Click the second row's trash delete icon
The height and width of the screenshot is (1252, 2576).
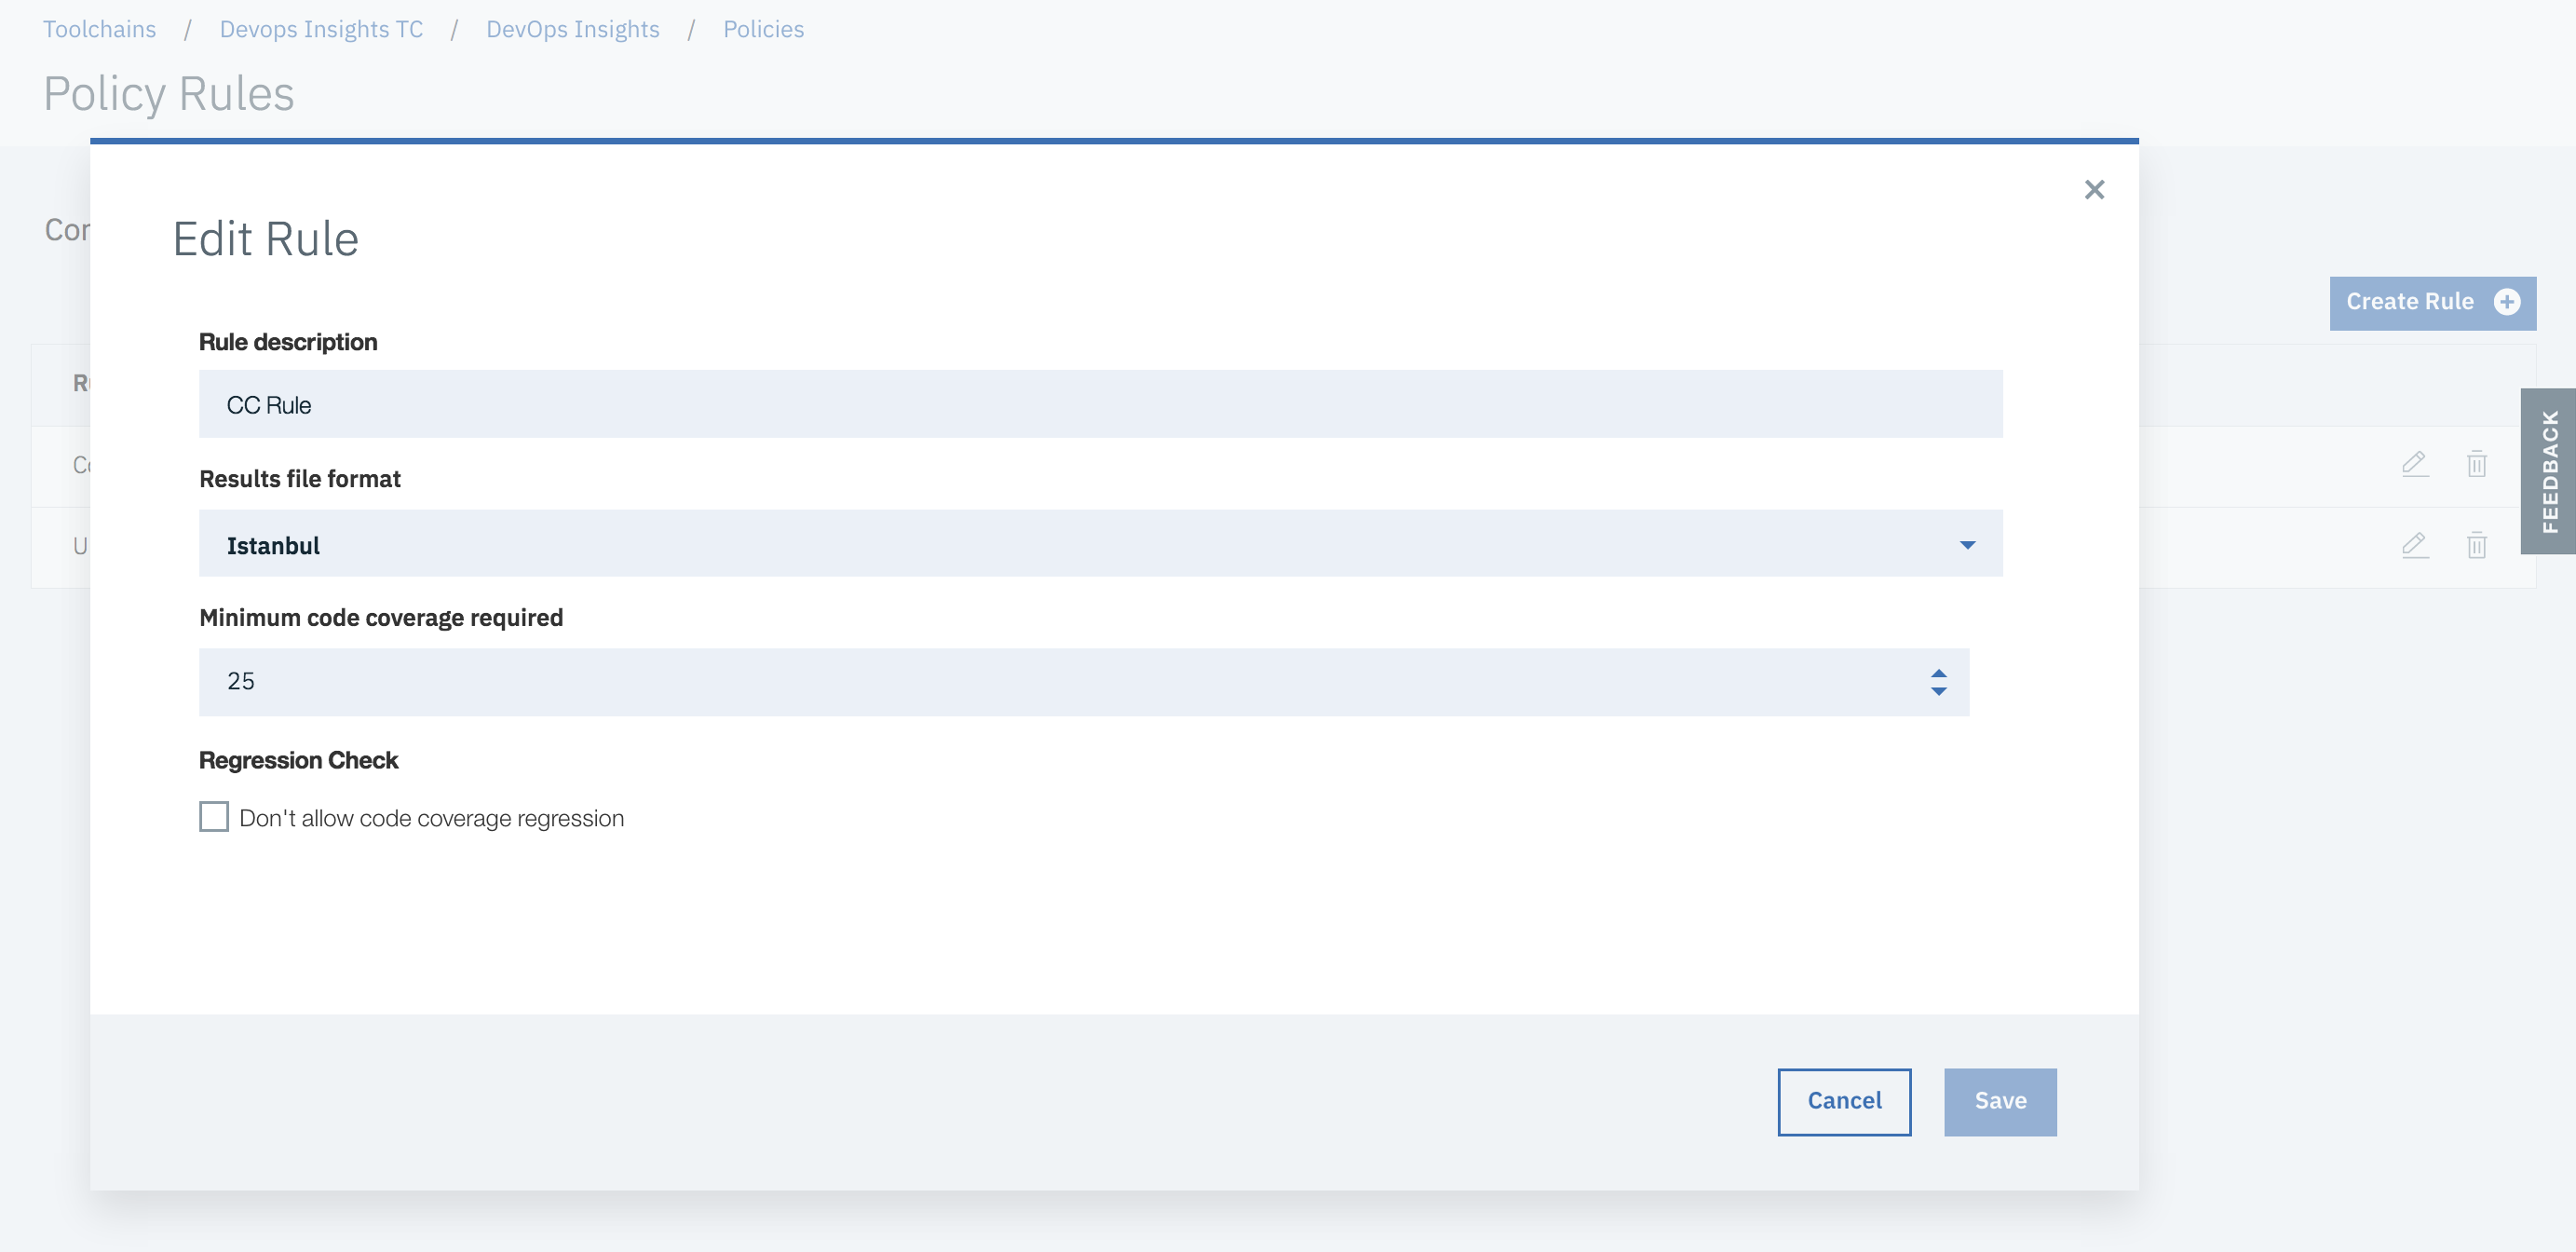point(2476,545)
